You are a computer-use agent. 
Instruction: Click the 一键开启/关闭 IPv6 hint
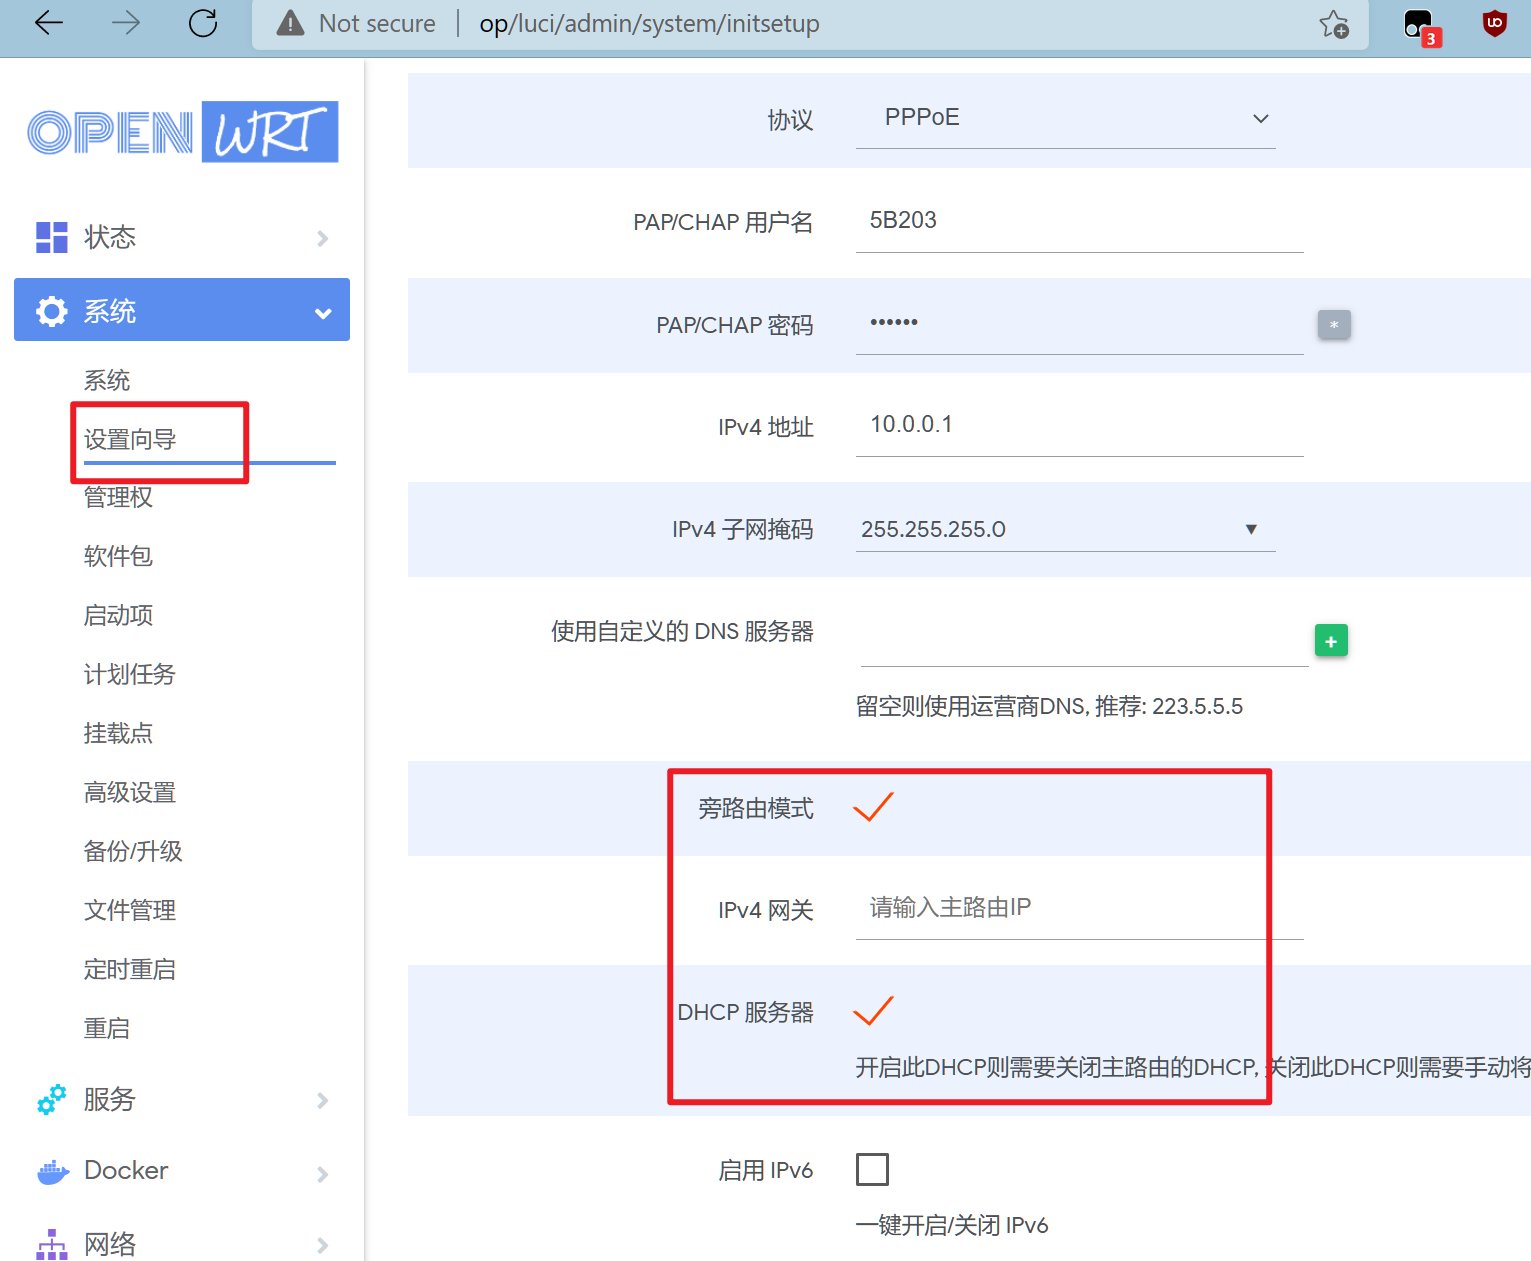tap(952, 1225)
